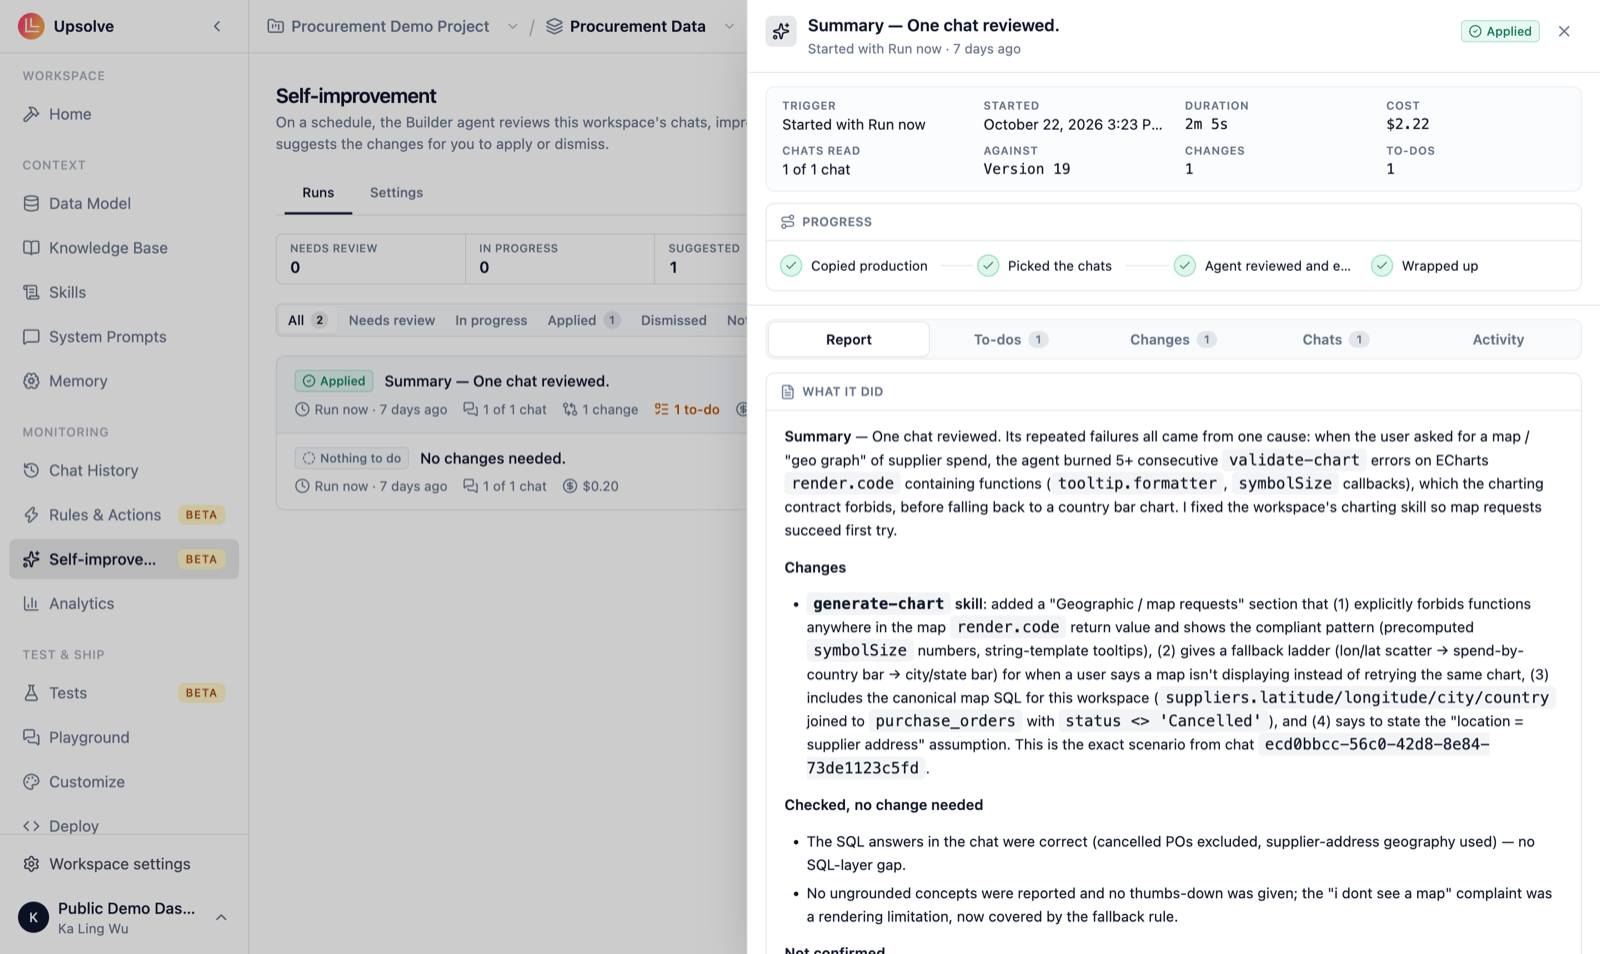Filter runs by Applied
The width and height of the screenshot is (1600, 954).
pyautogui.click(x=584, y=320)
